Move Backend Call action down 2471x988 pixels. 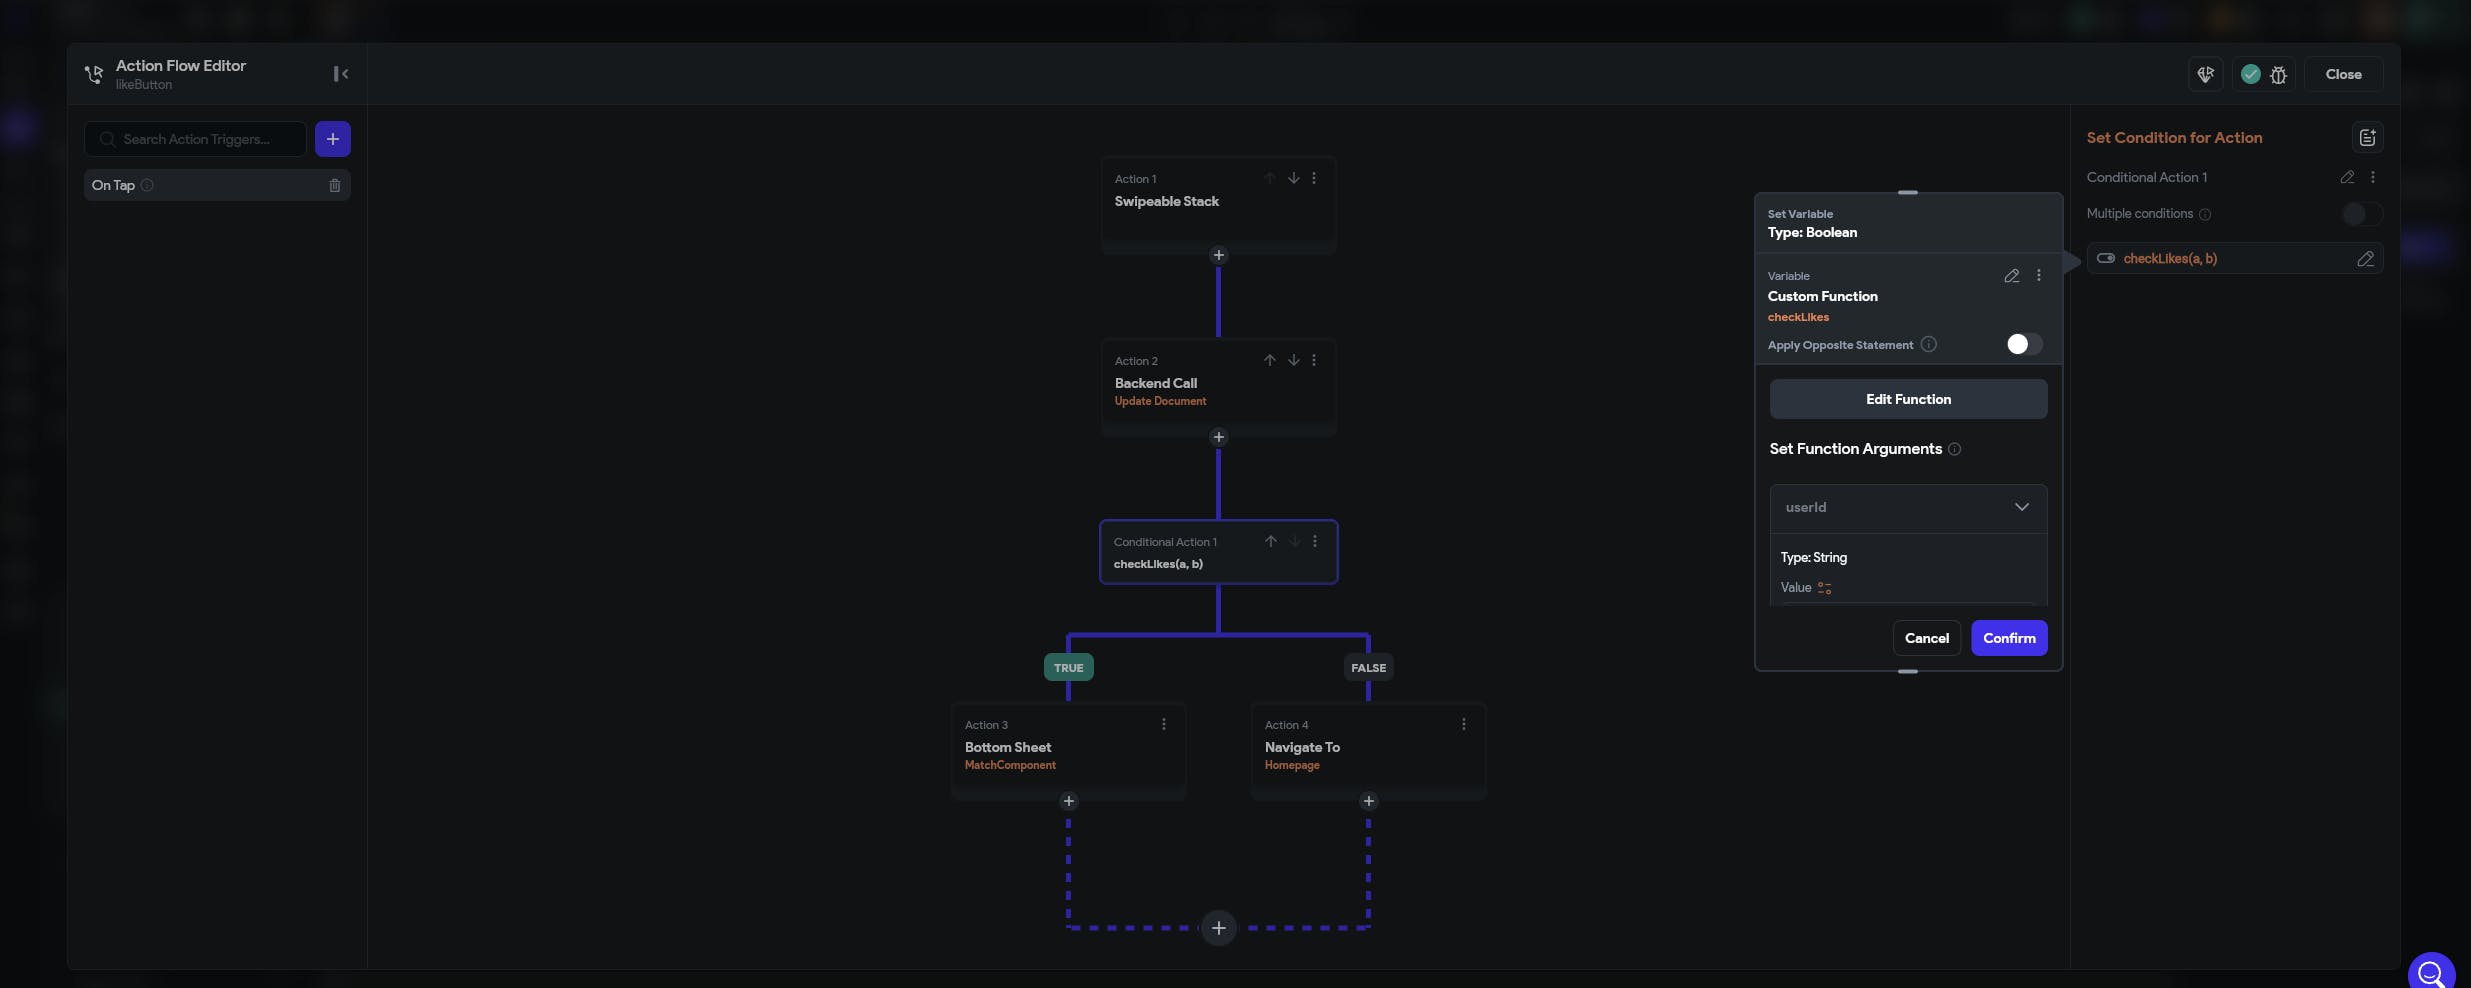pos(1294,360)
